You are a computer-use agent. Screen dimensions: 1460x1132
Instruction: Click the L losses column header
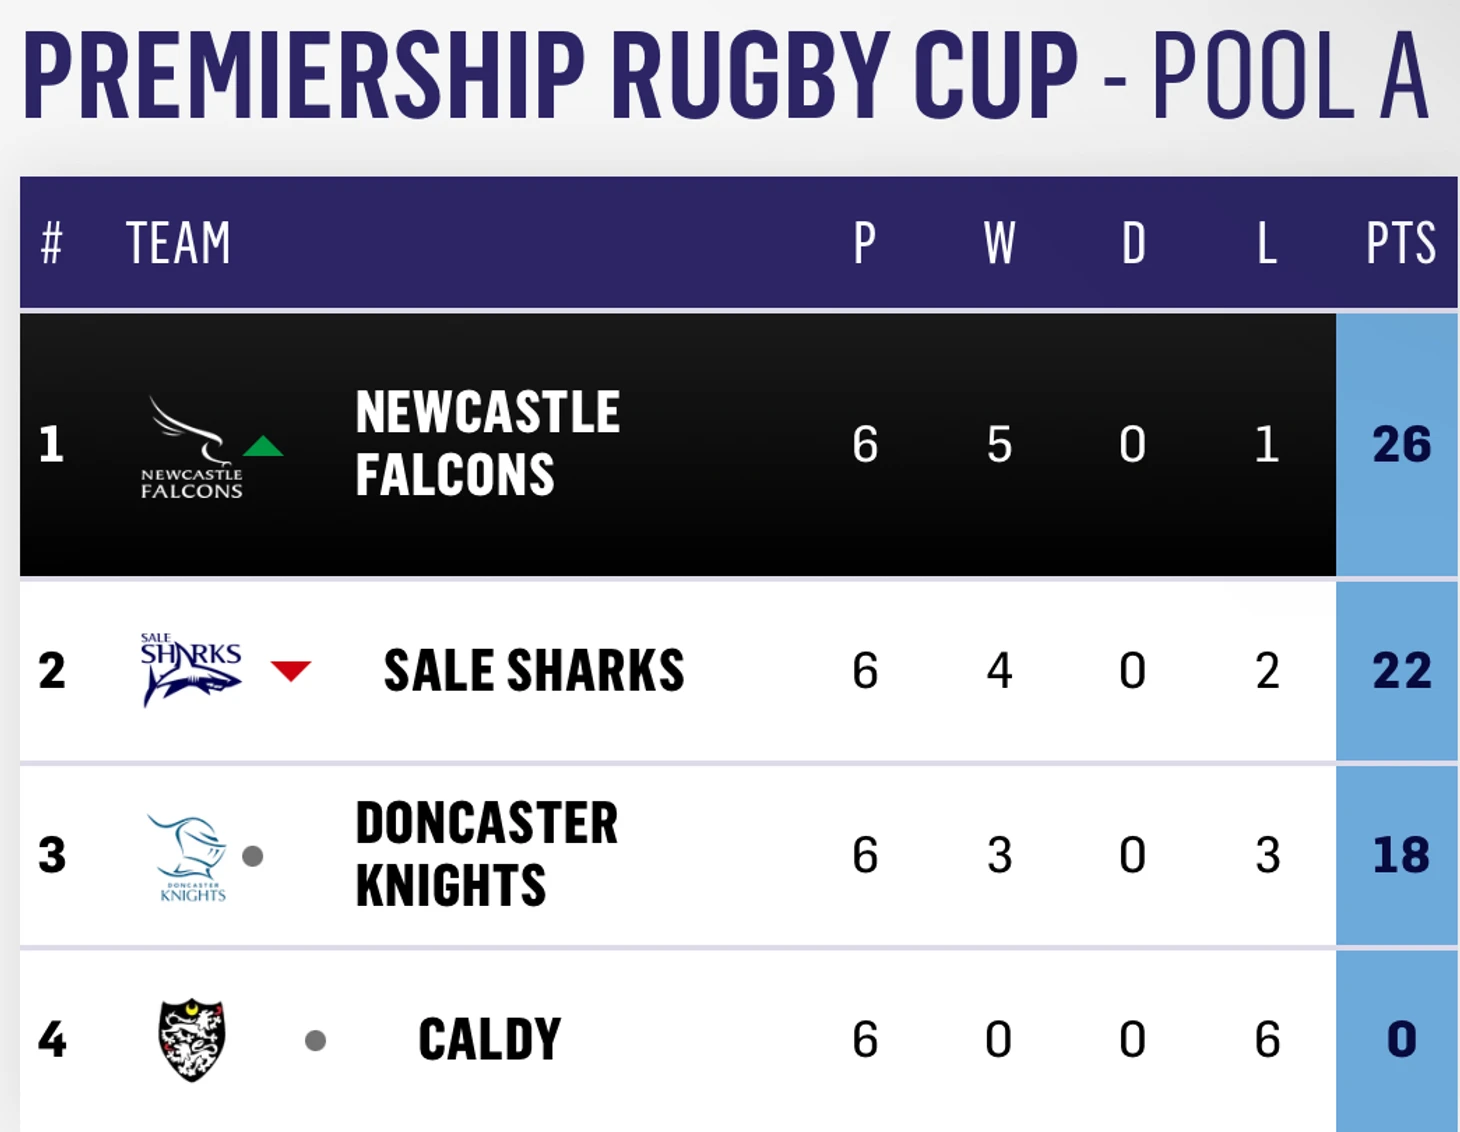pyautogui.click(x=1266, y=243)
